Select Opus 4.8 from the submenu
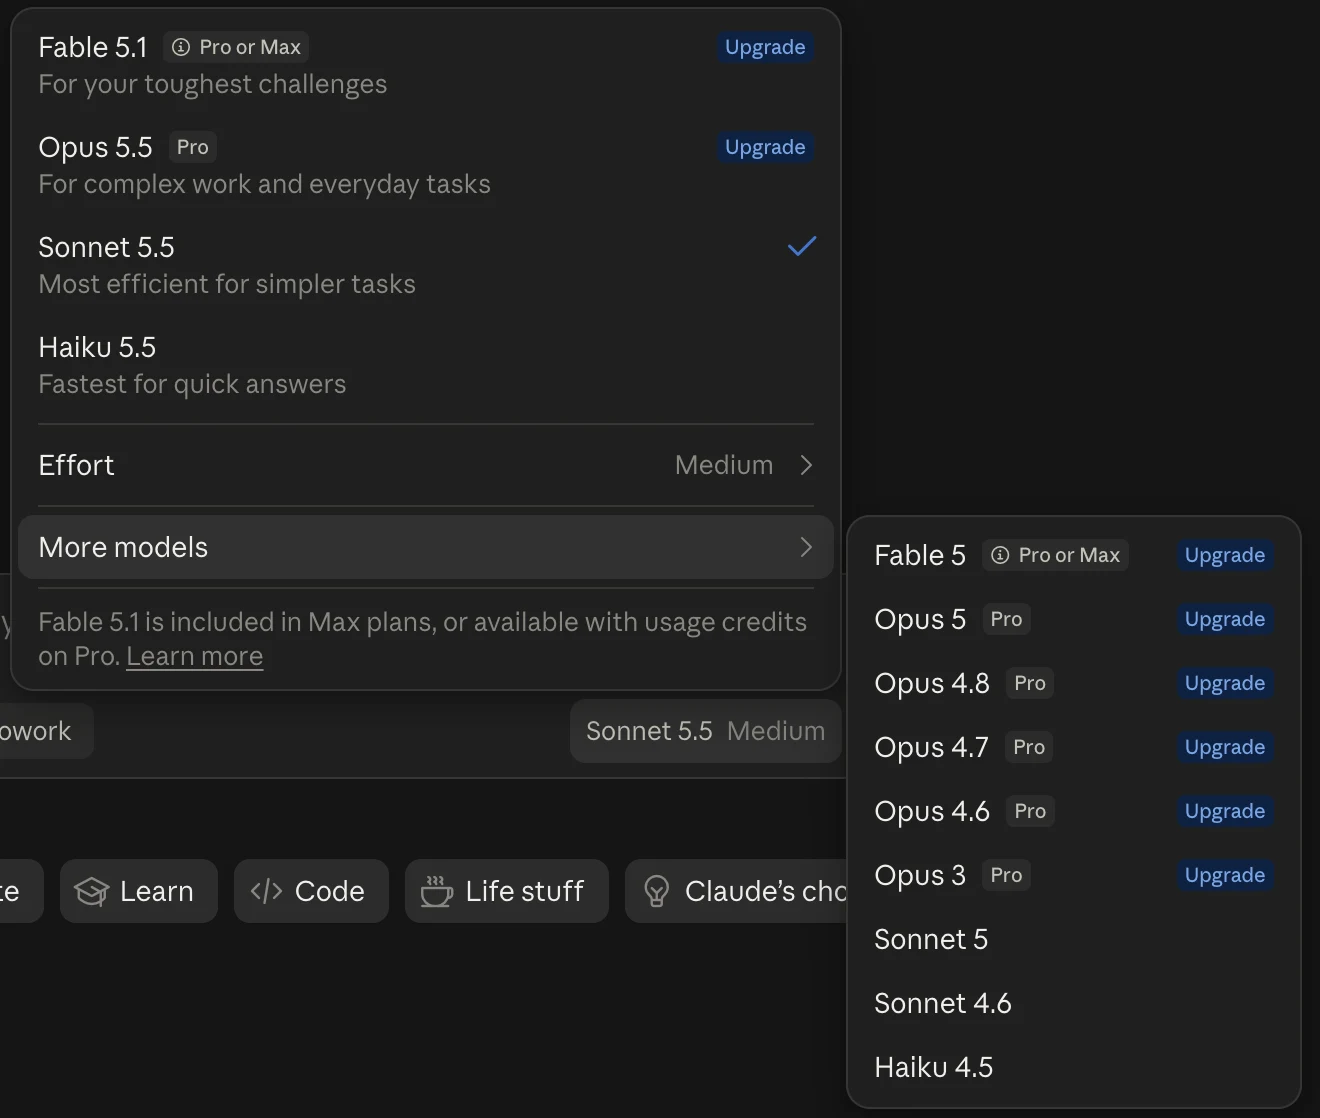This screenshot has height=1118, width=1320. pyautogui.click(x=1074, y=683)
